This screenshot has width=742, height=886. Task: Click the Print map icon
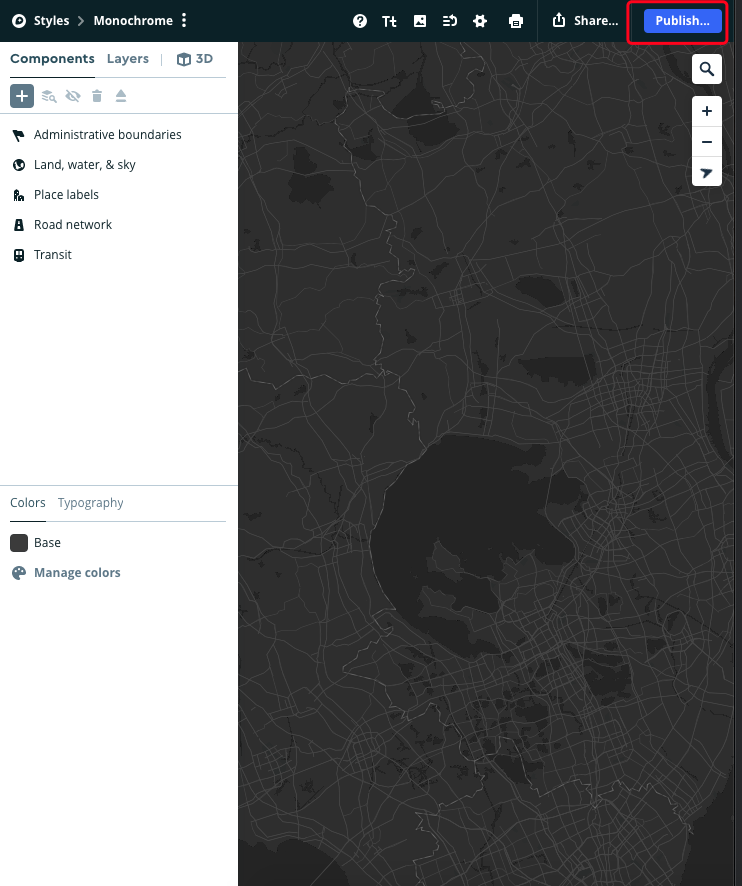pyautogui.click(x=516, y=21)
